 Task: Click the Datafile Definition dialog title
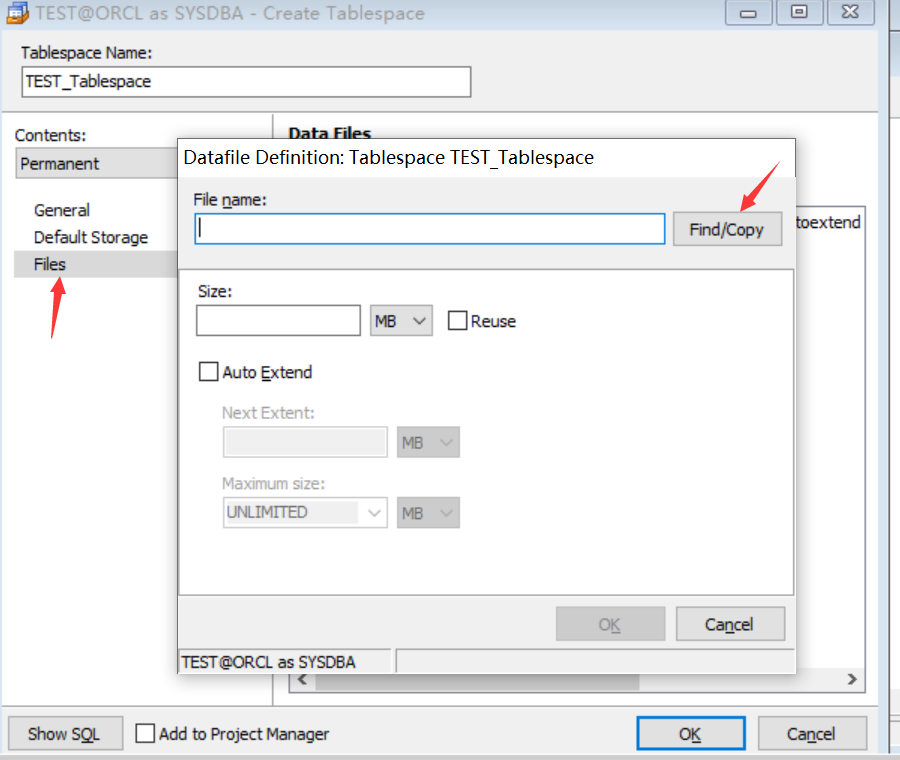(x=389, y=157)
